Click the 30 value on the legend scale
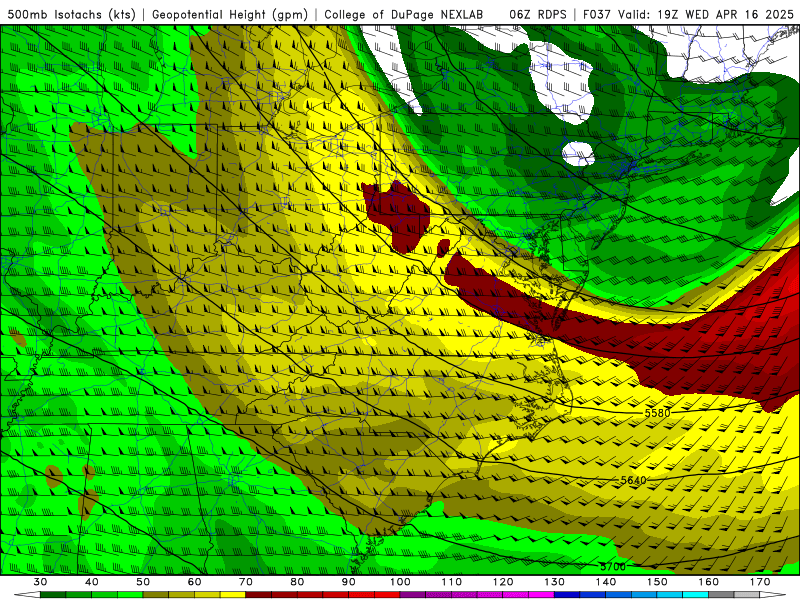800x600 pixels. click(x=40, y=582)
